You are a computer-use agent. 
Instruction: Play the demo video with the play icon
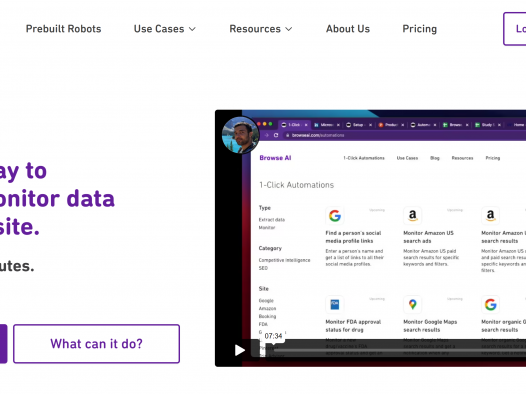[x=240, y=350]
